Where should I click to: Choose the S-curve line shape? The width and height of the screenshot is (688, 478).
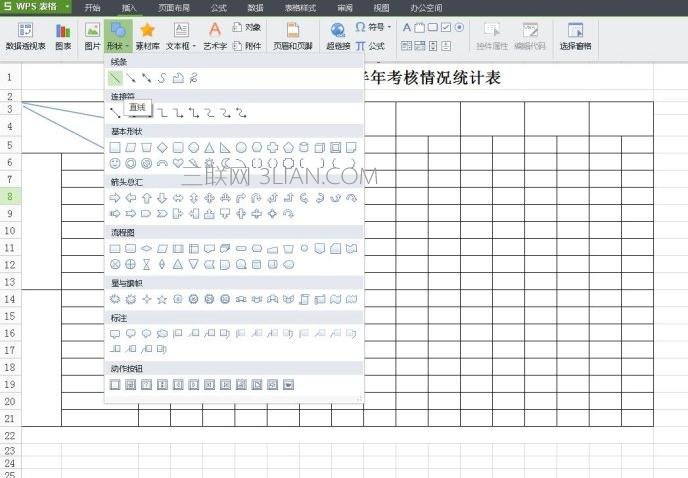point(162,78)
